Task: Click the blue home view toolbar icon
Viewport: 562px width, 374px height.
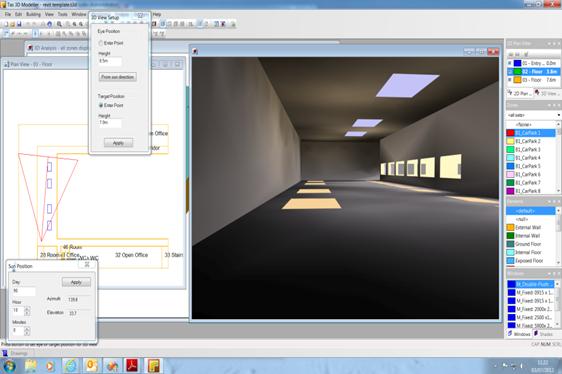Action: click(49, 24)
